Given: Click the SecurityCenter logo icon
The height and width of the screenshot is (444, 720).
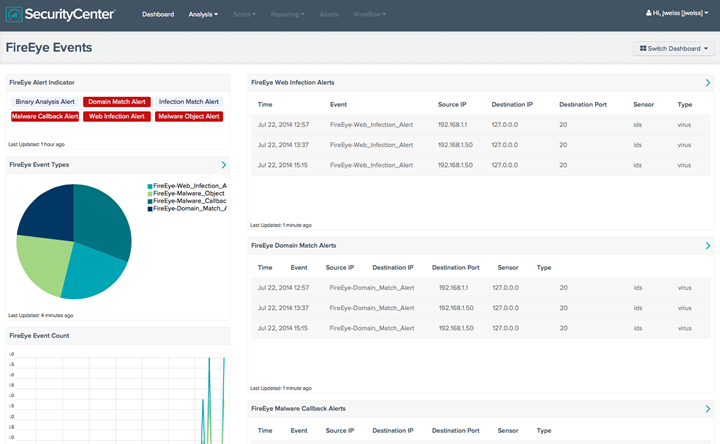Looking at the screenshot, I should [14, 14].
